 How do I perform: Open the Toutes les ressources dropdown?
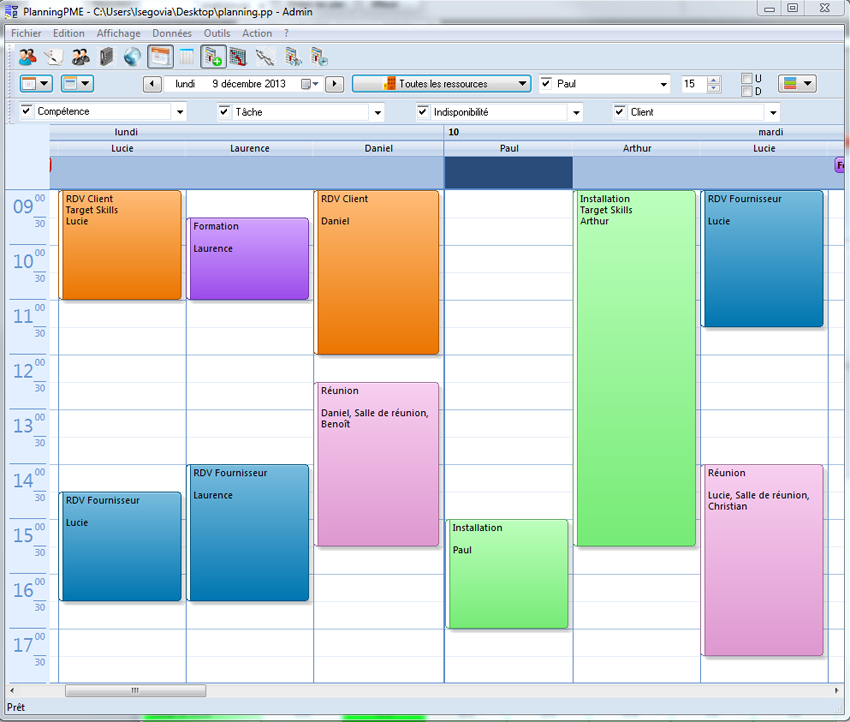tap(448, 83)
